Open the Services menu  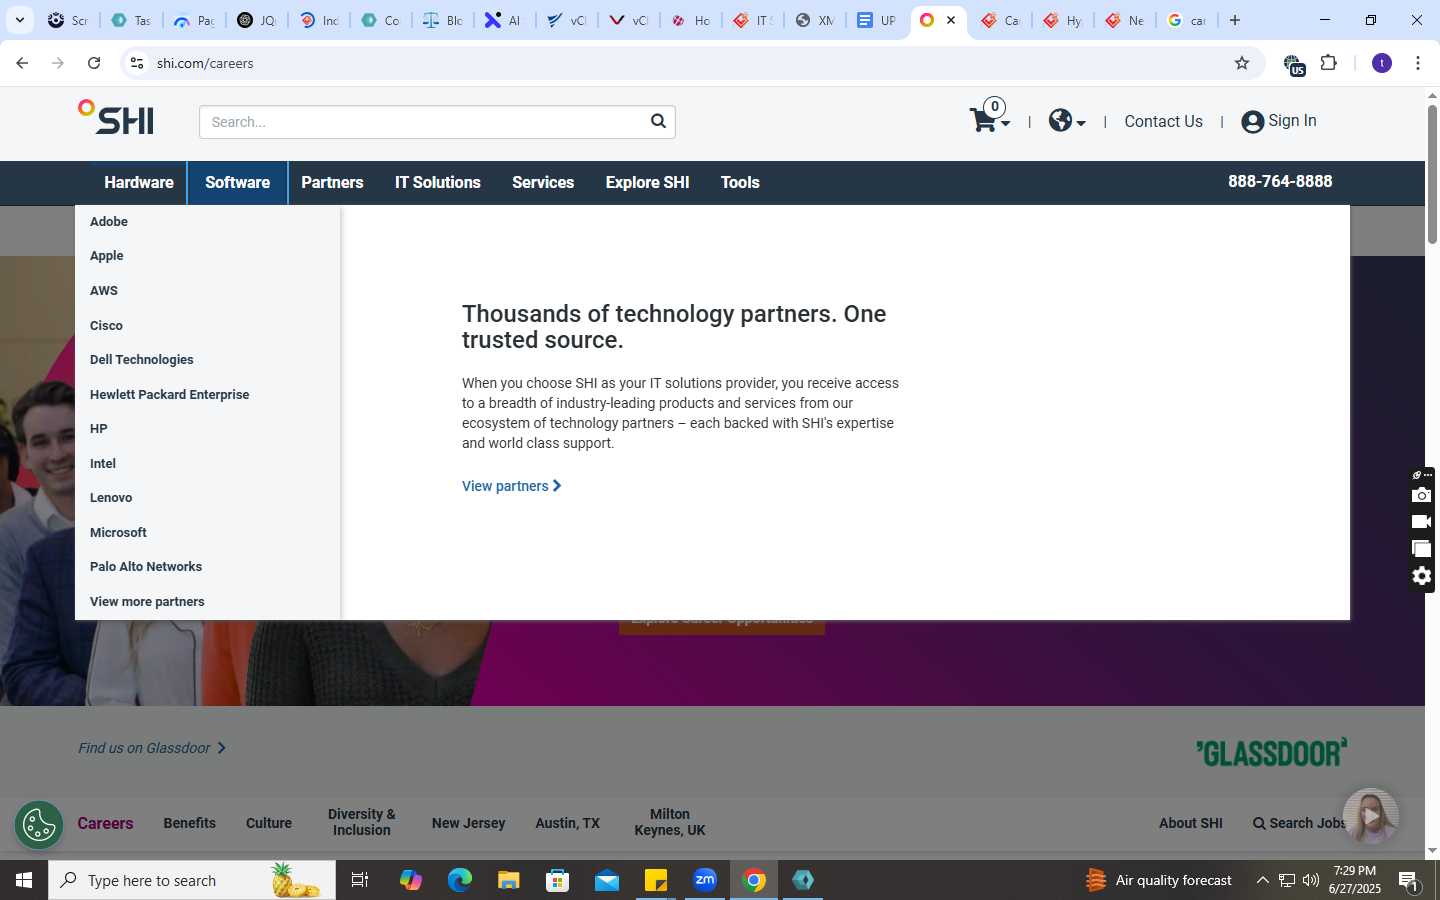(543, 182)
